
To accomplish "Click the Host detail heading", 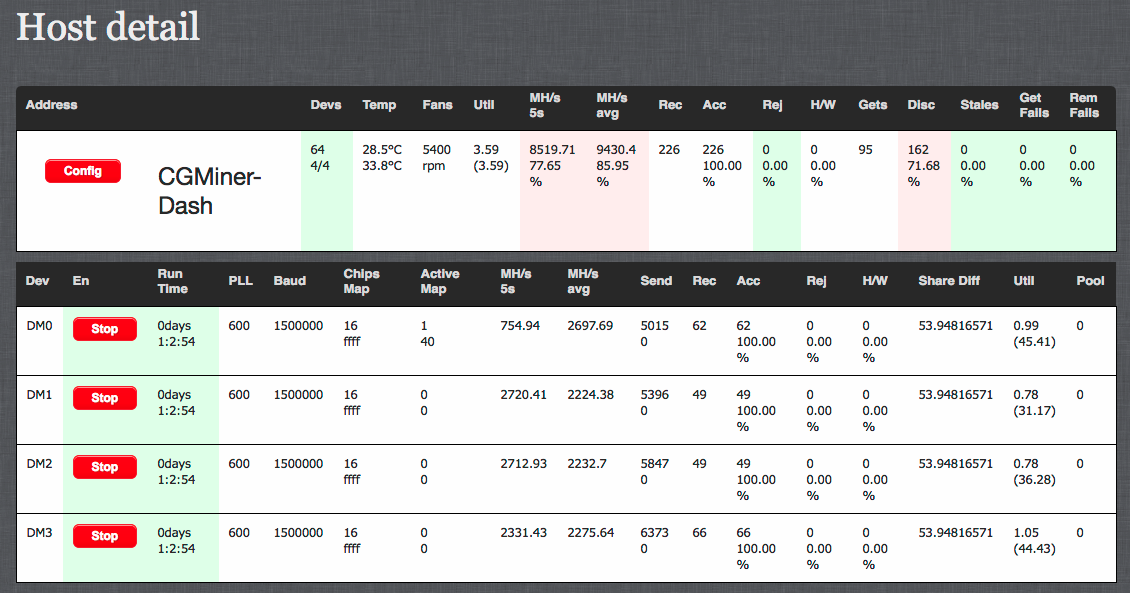I will tap(108, 27).
